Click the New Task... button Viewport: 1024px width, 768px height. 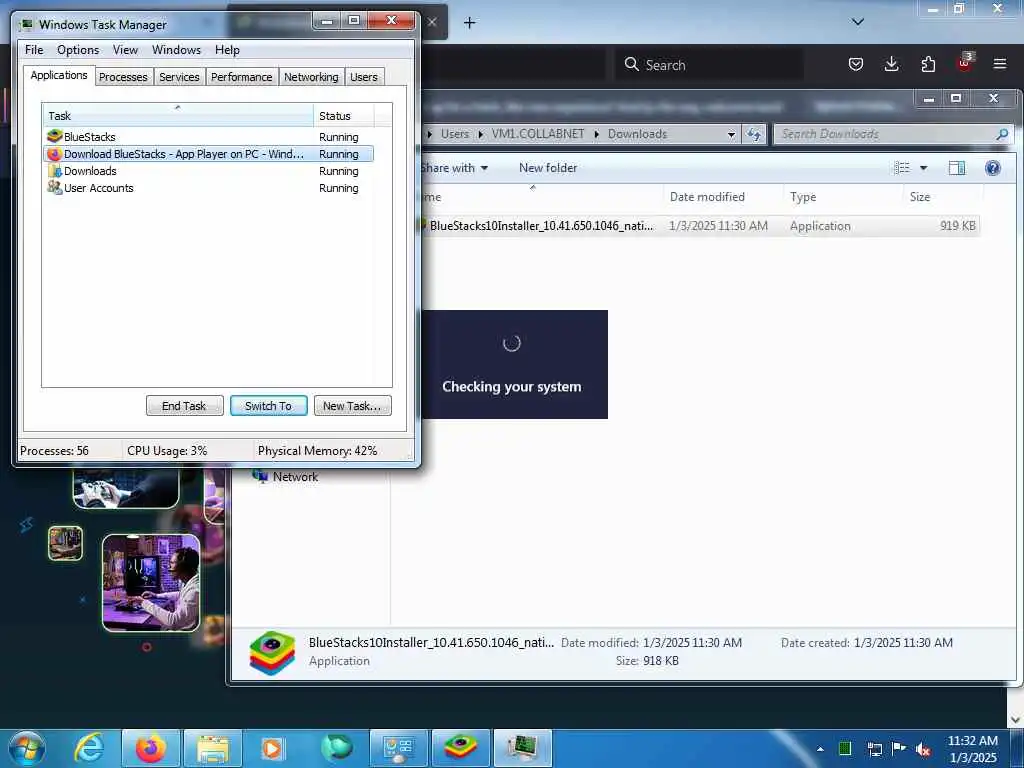point(352,406)
